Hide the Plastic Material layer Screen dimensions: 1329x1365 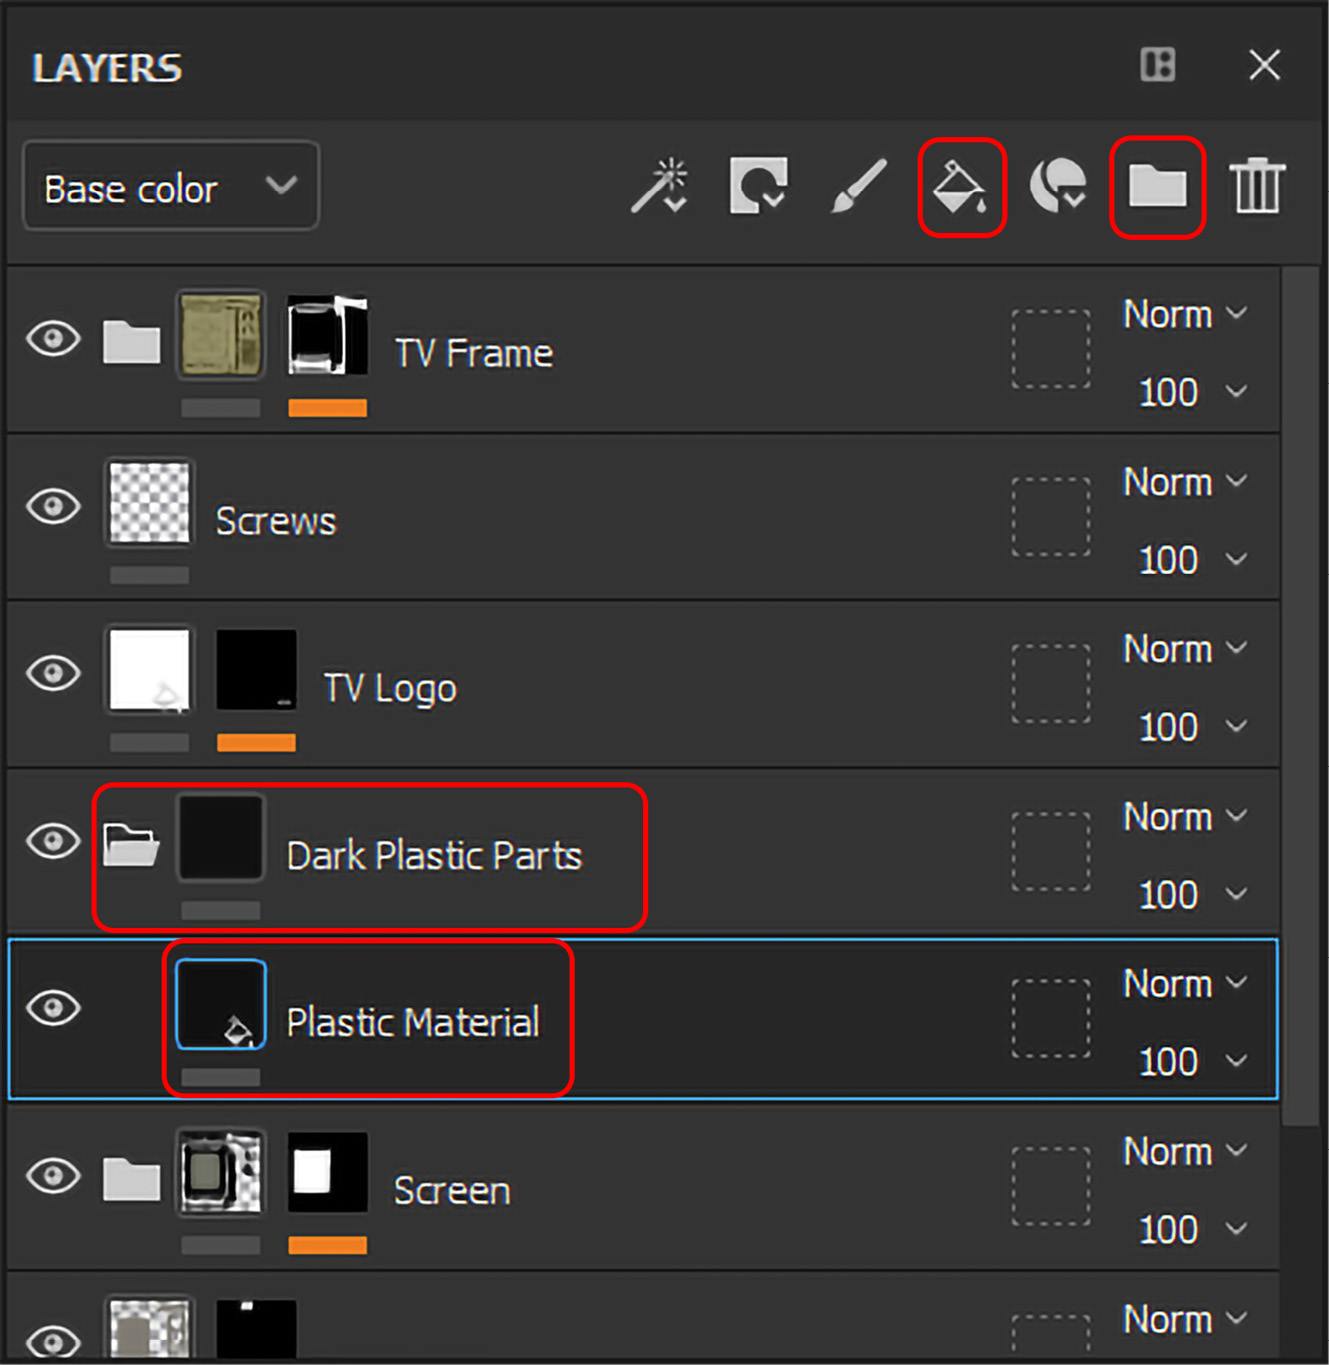(54, 1008)
